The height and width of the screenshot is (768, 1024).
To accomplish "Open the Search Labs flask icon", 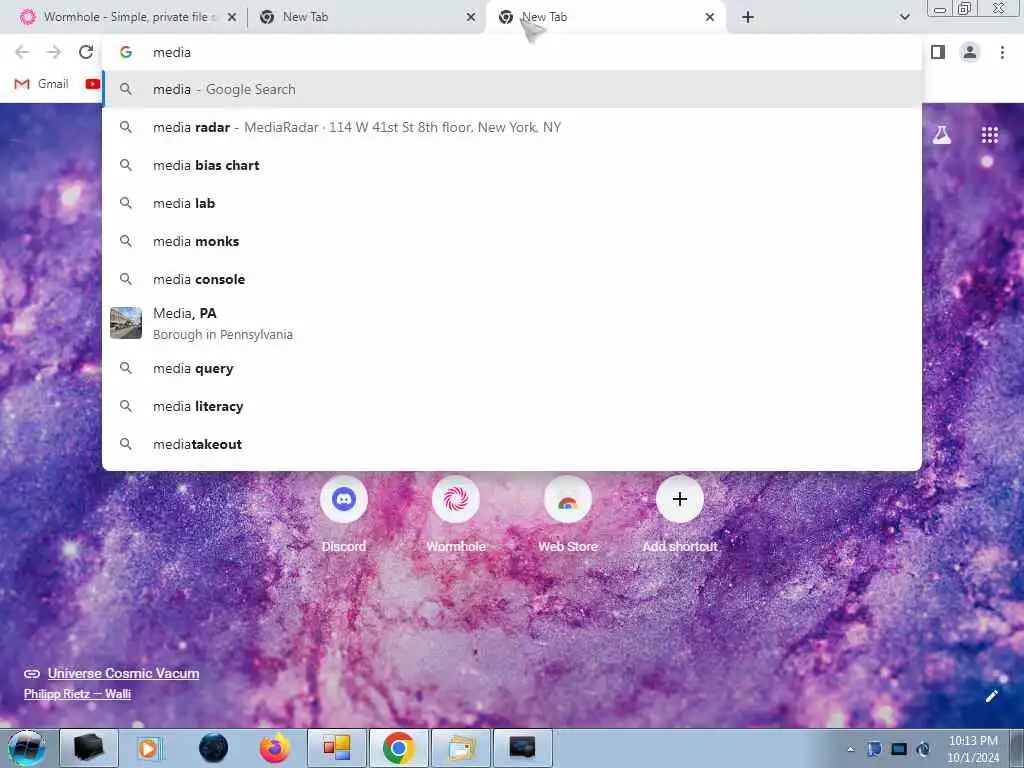I will (x=941, y=135).
